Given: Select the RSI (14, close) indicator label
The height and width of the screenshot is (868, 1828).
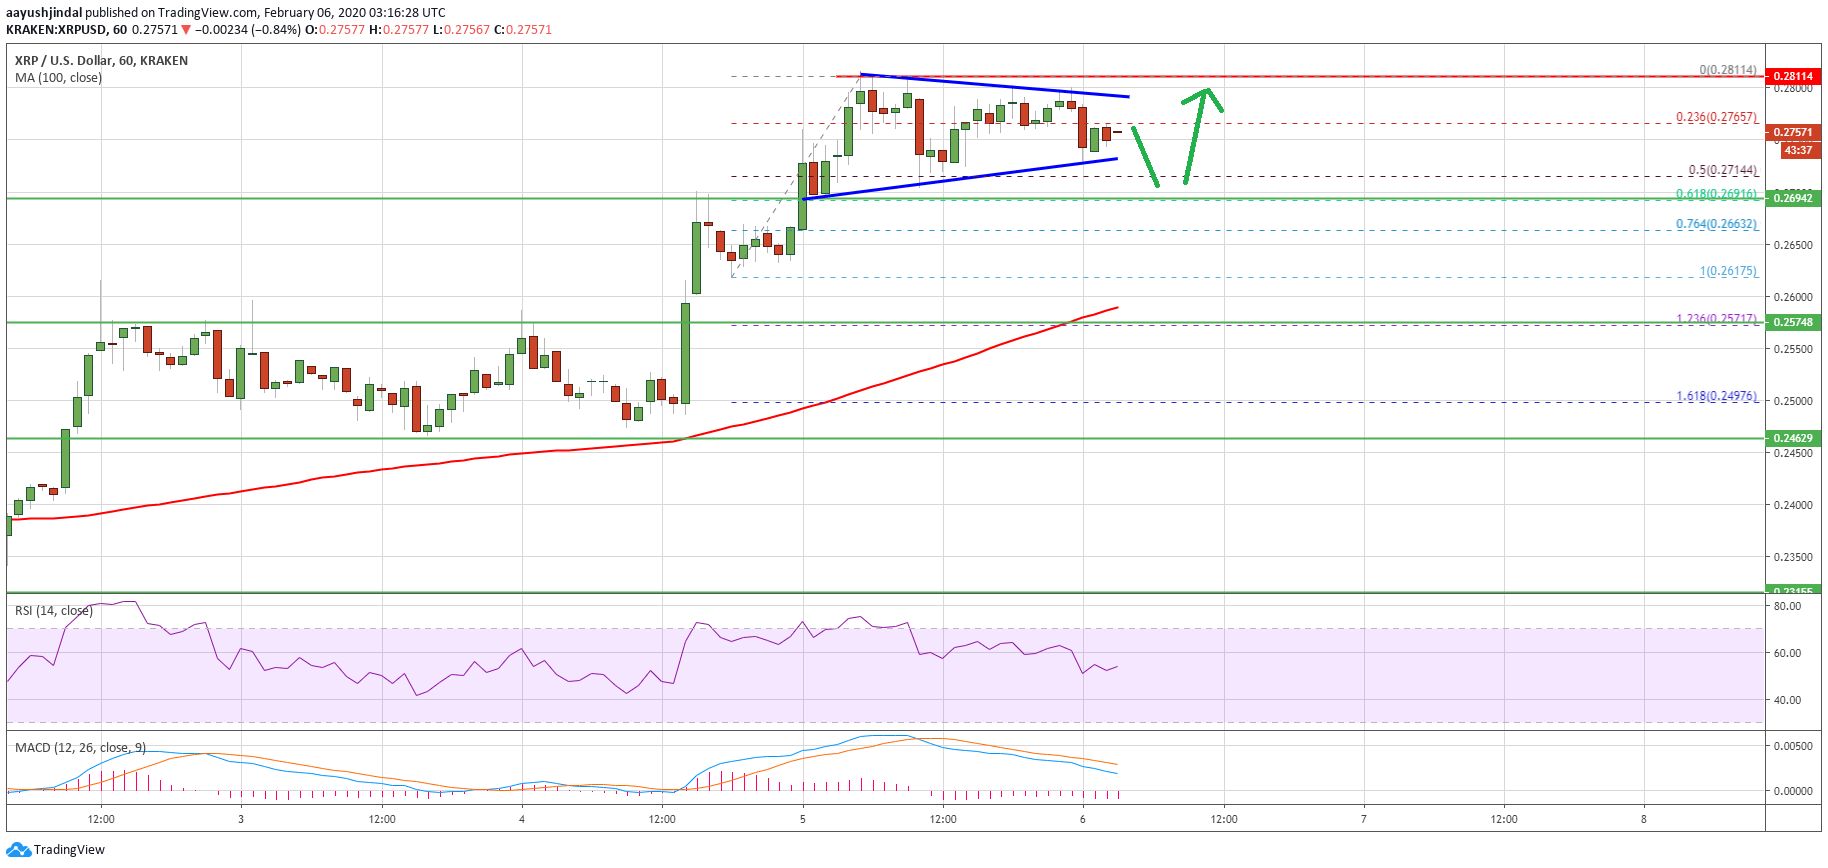Looking at the screenshot, I should 53,611.
